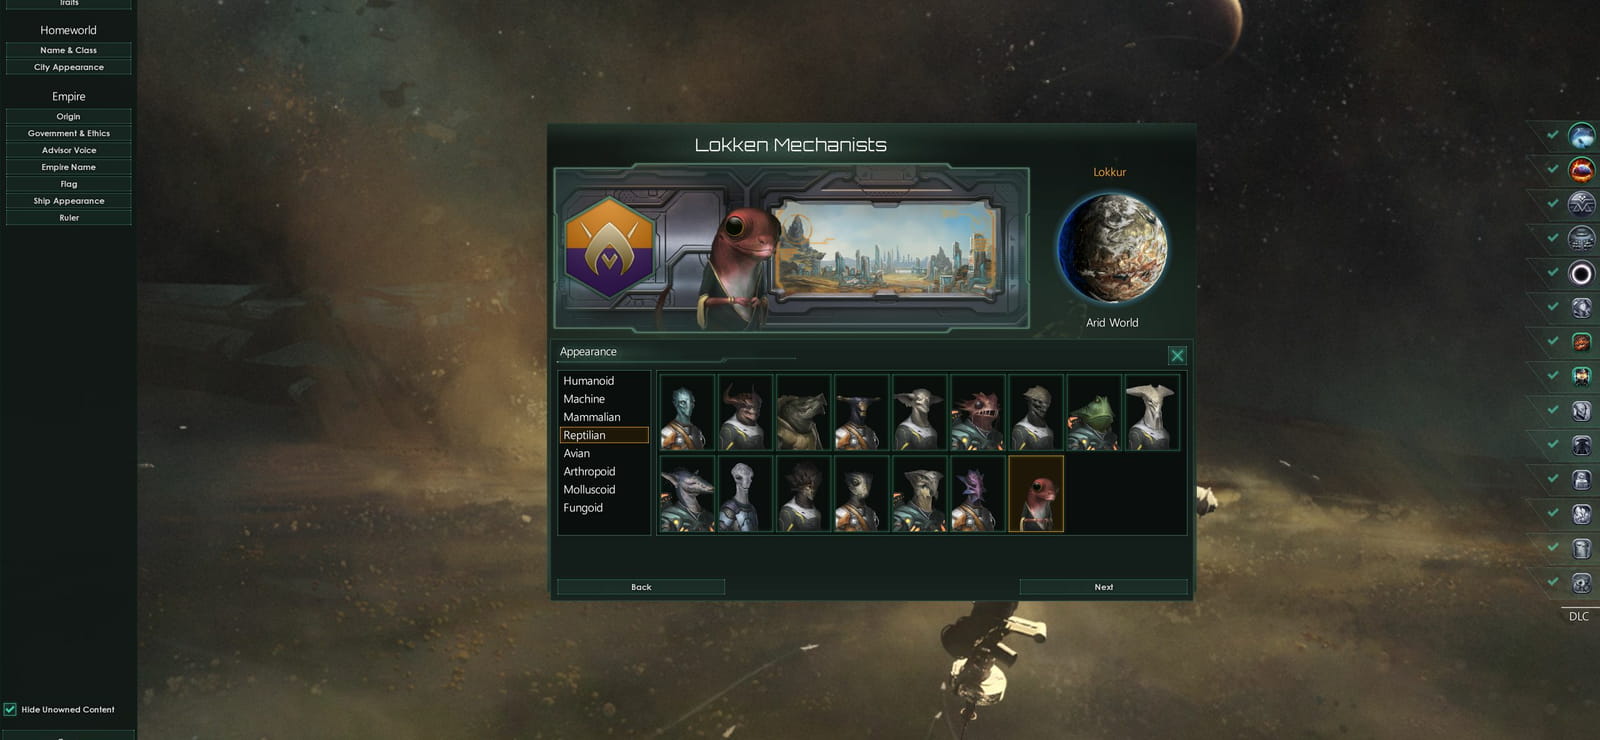Click the black ring DLC icon
This screenshot has height=740, width=1600.
click(1581, 273)
